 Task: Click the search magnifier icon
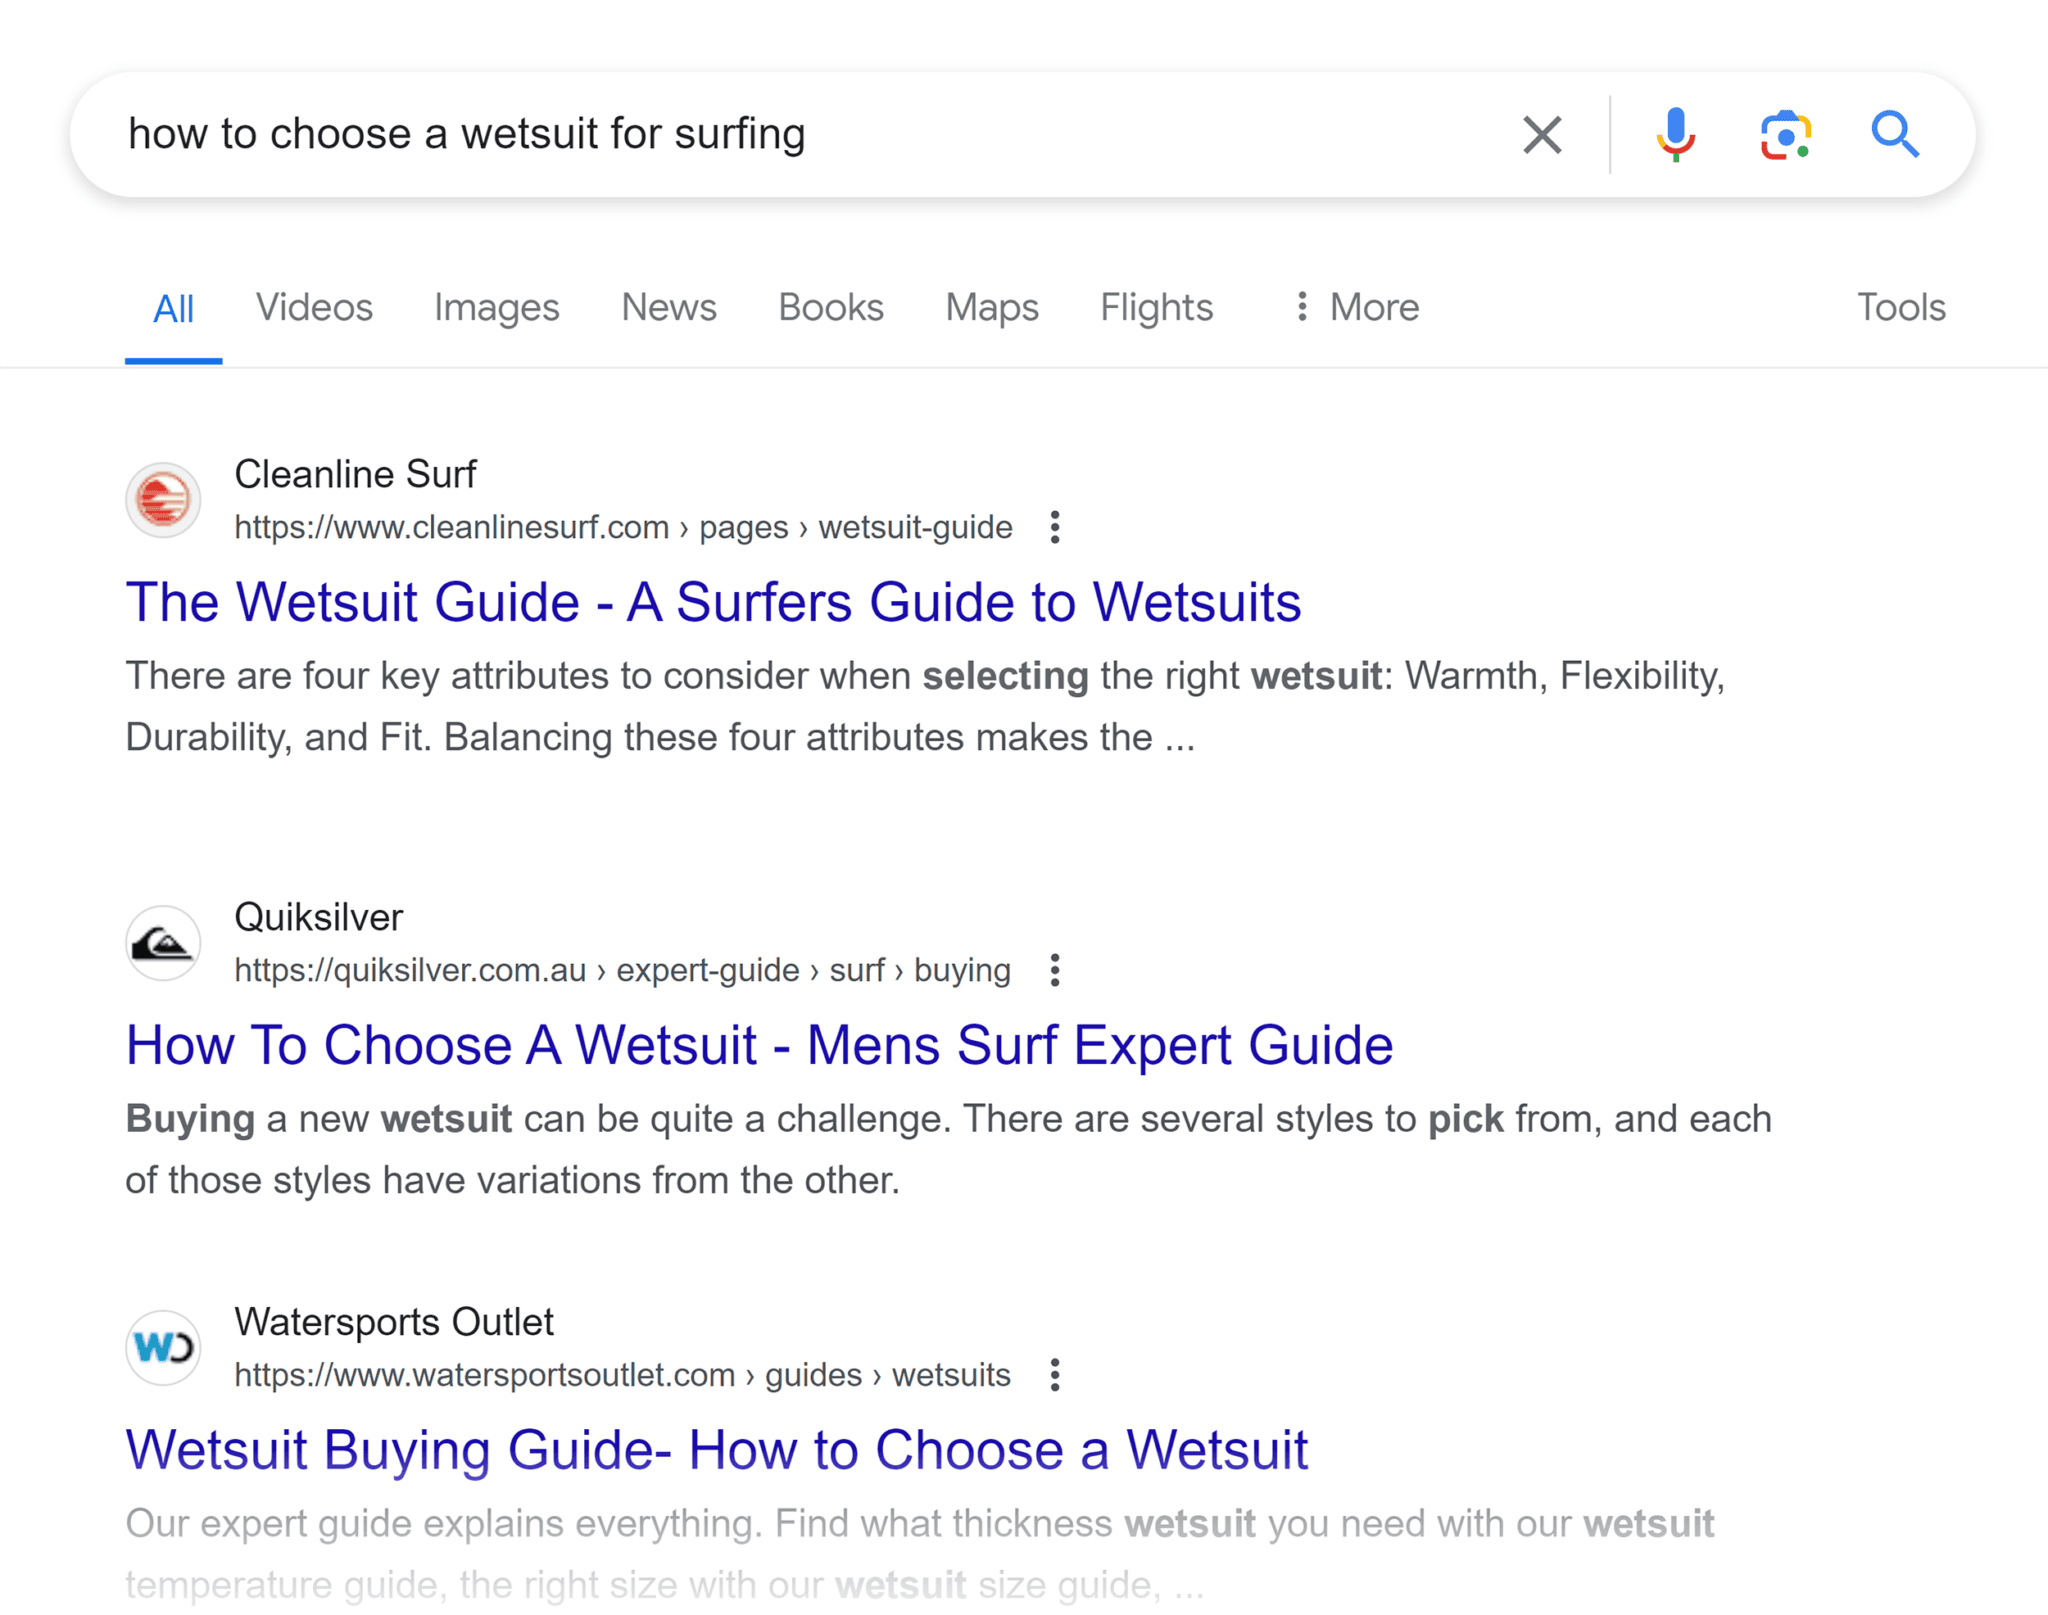click(x=1895, y=134)
